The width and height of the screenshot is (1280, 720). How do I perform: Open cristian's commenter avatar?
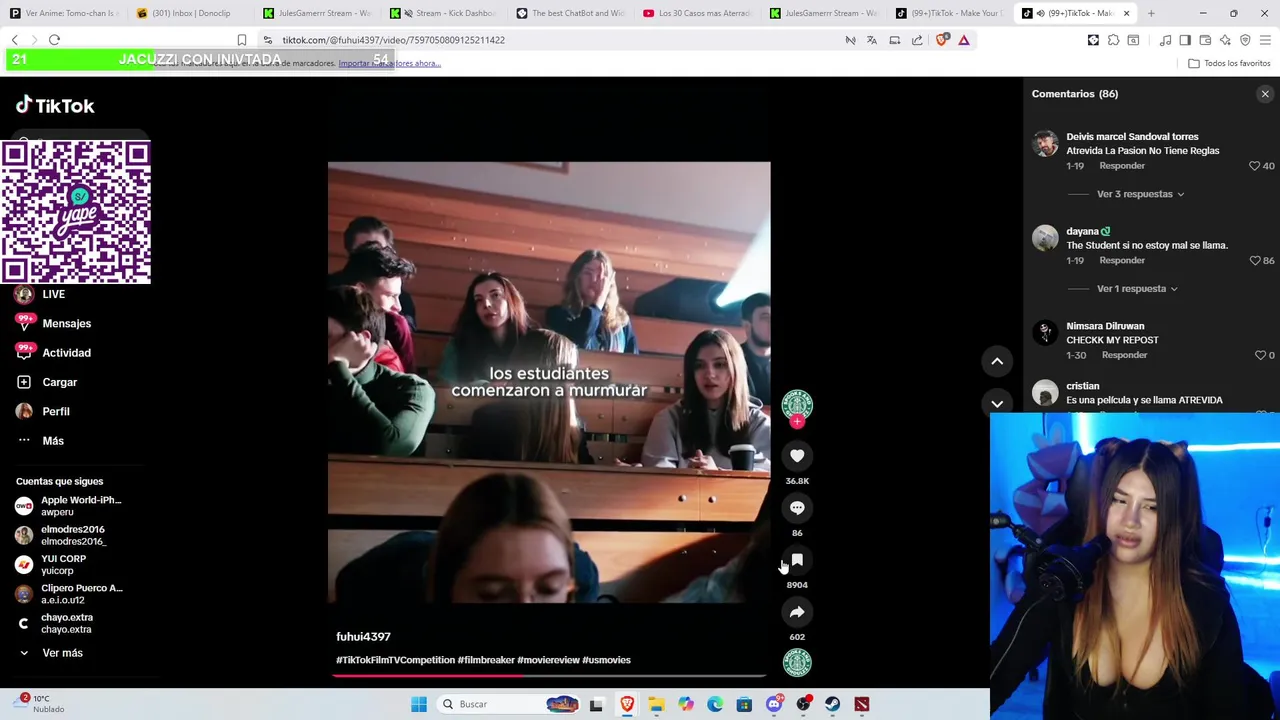[x=1045, y=393]
